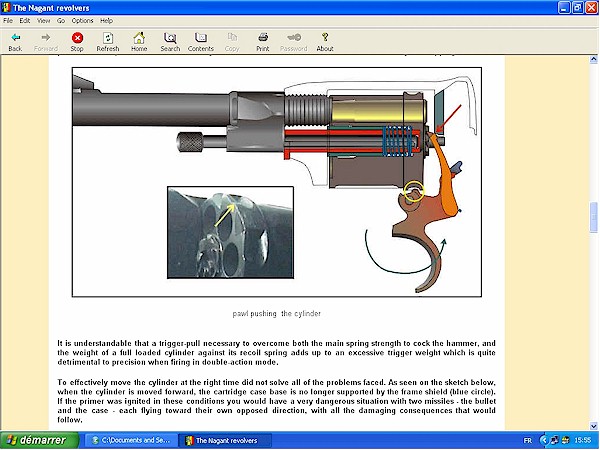Click the app icon in title bar

[x=6, y=7]
